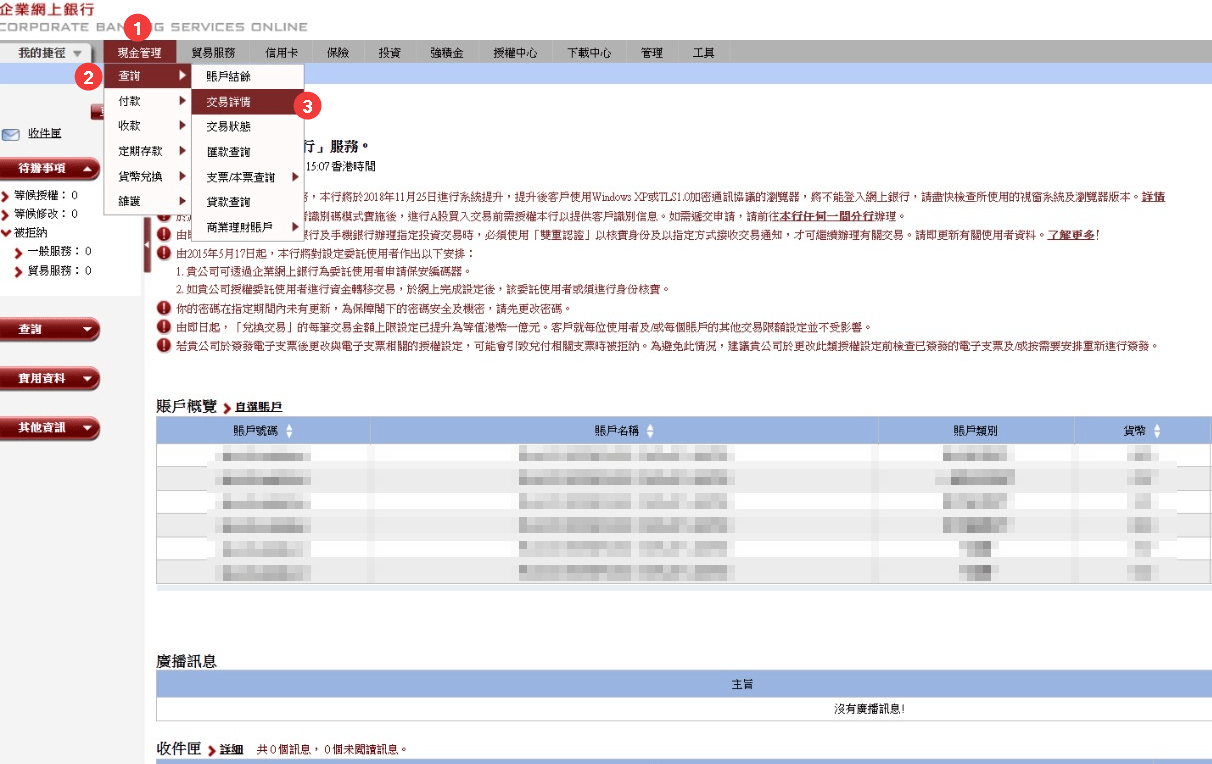Screen dimensions: 1212x764
Task: Click the left sidebar collapse arrow handle
Action: 148,244
